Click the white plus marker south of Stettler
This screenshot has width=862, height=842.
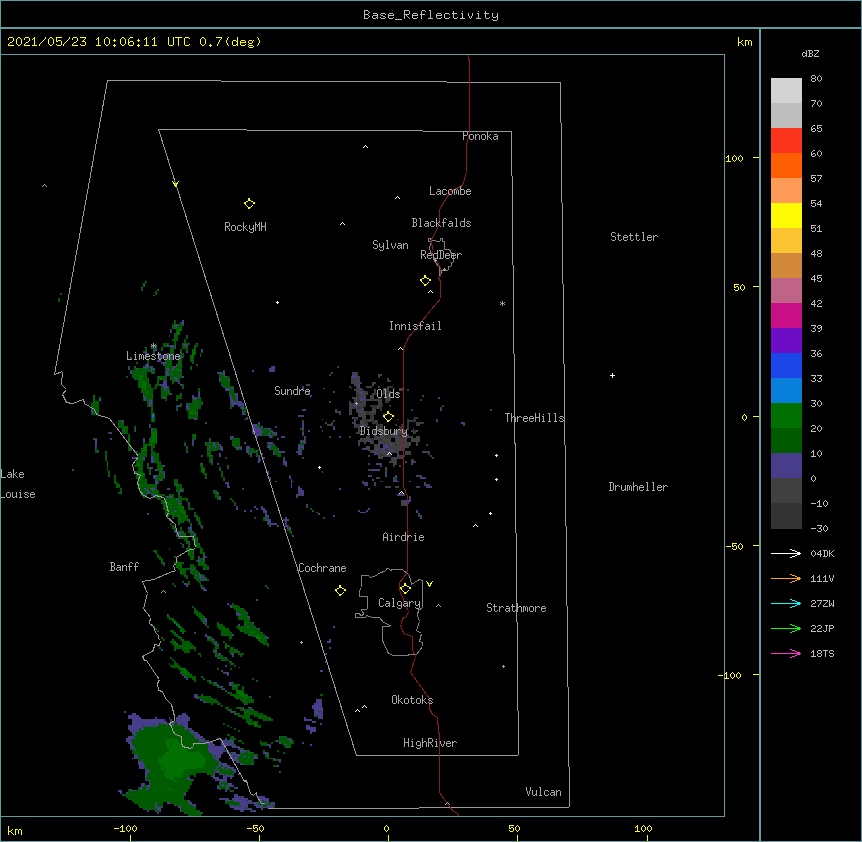pos(612,375)
